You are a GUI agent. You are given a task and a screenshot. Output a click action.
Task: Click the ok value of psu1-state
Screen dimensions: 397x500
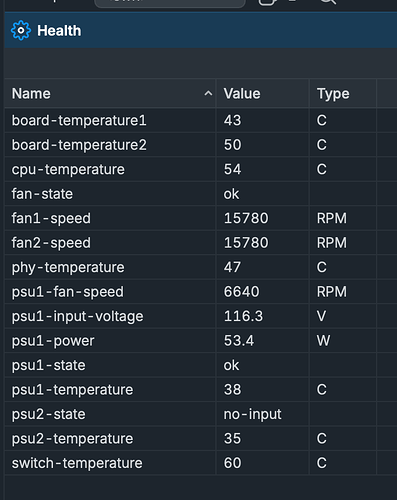point(231,365)
